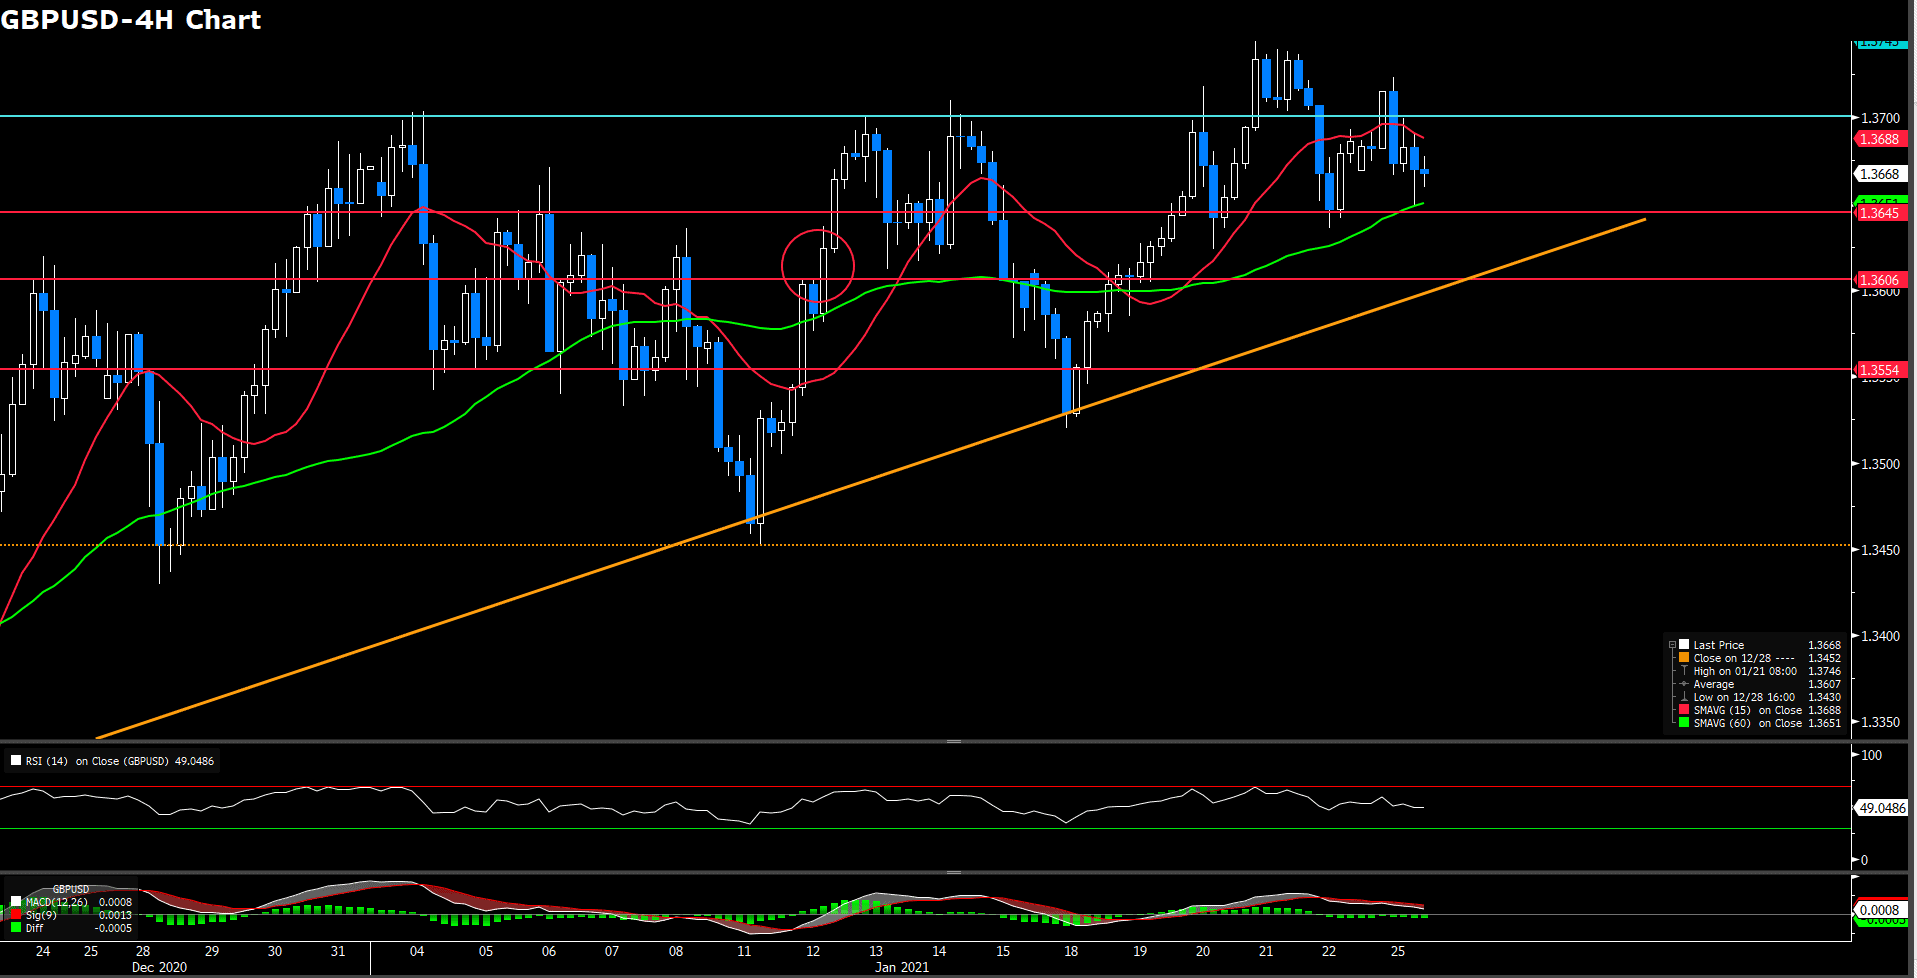Select the red SMAVG (15) legend swatch
The width and height of the screenshot is (1917, 978).
point(1684,710)
